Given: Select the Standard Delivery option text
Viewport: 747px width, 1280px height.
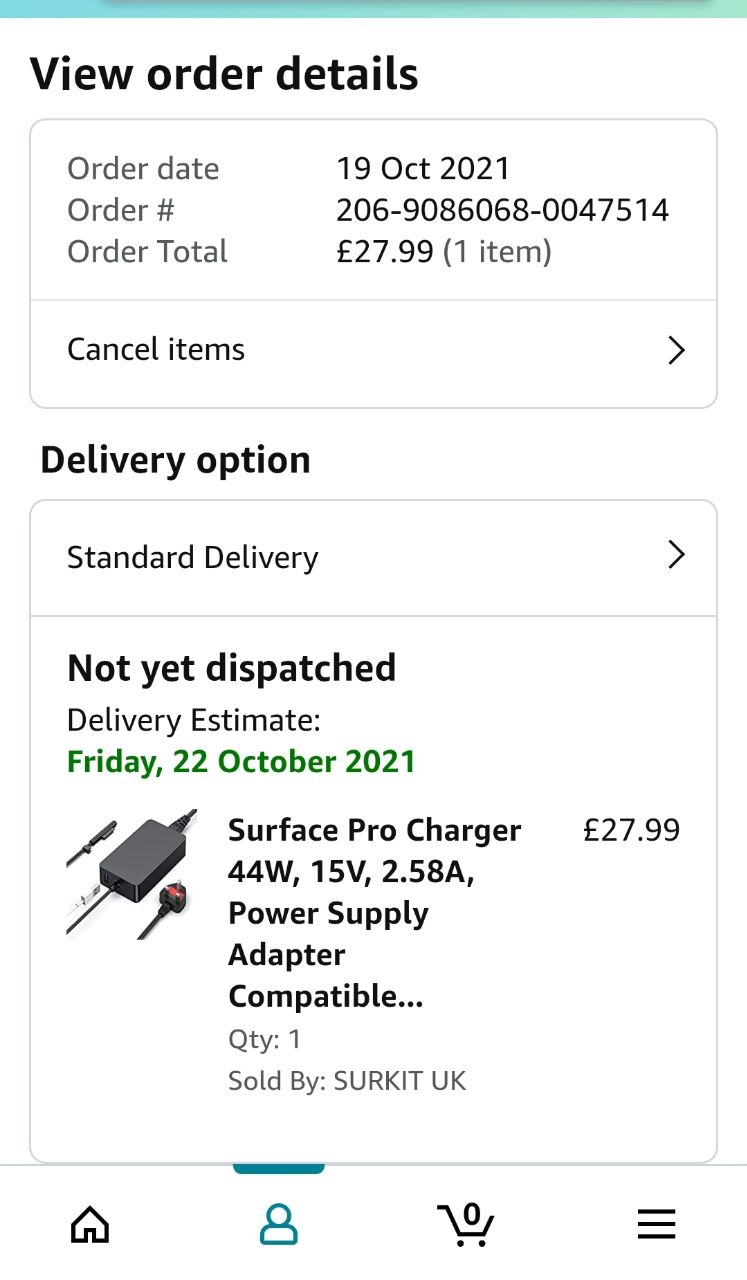Looking at the screenshot, I should (x=192, y=557).
